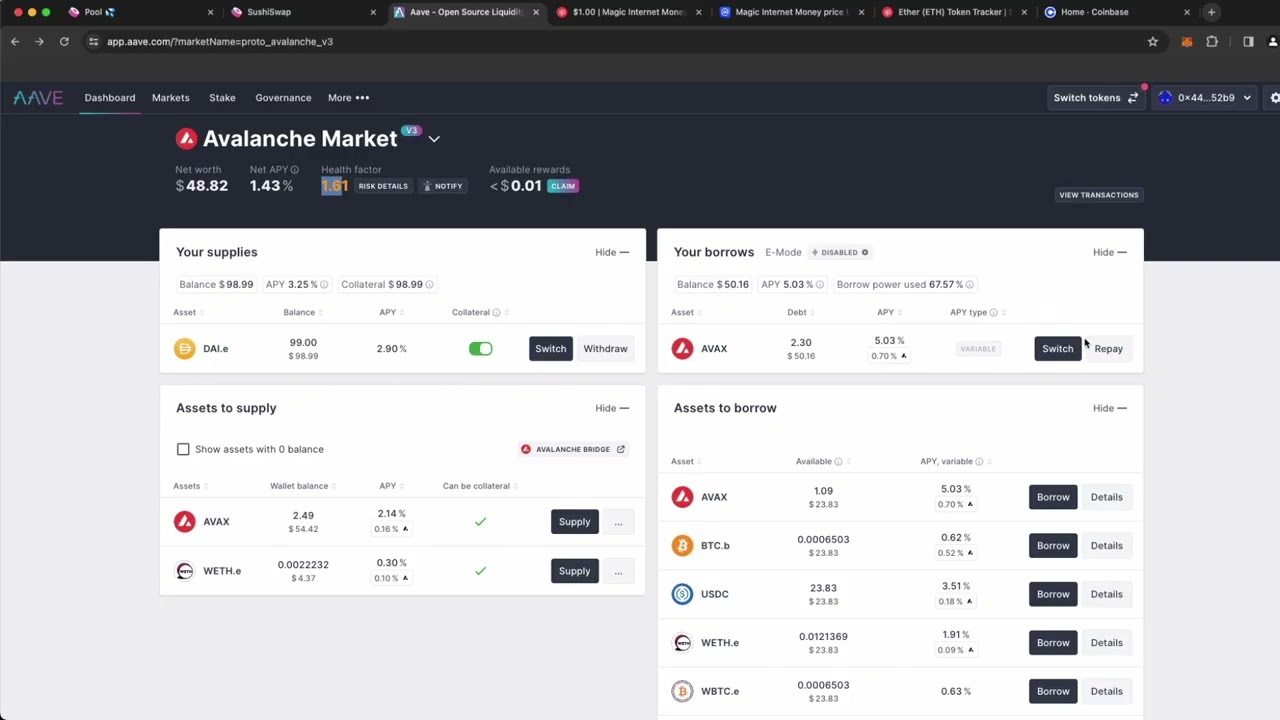Check Show assets with 0 balance
This screenshot has width=1280, height=720.
tap(183, 450)
